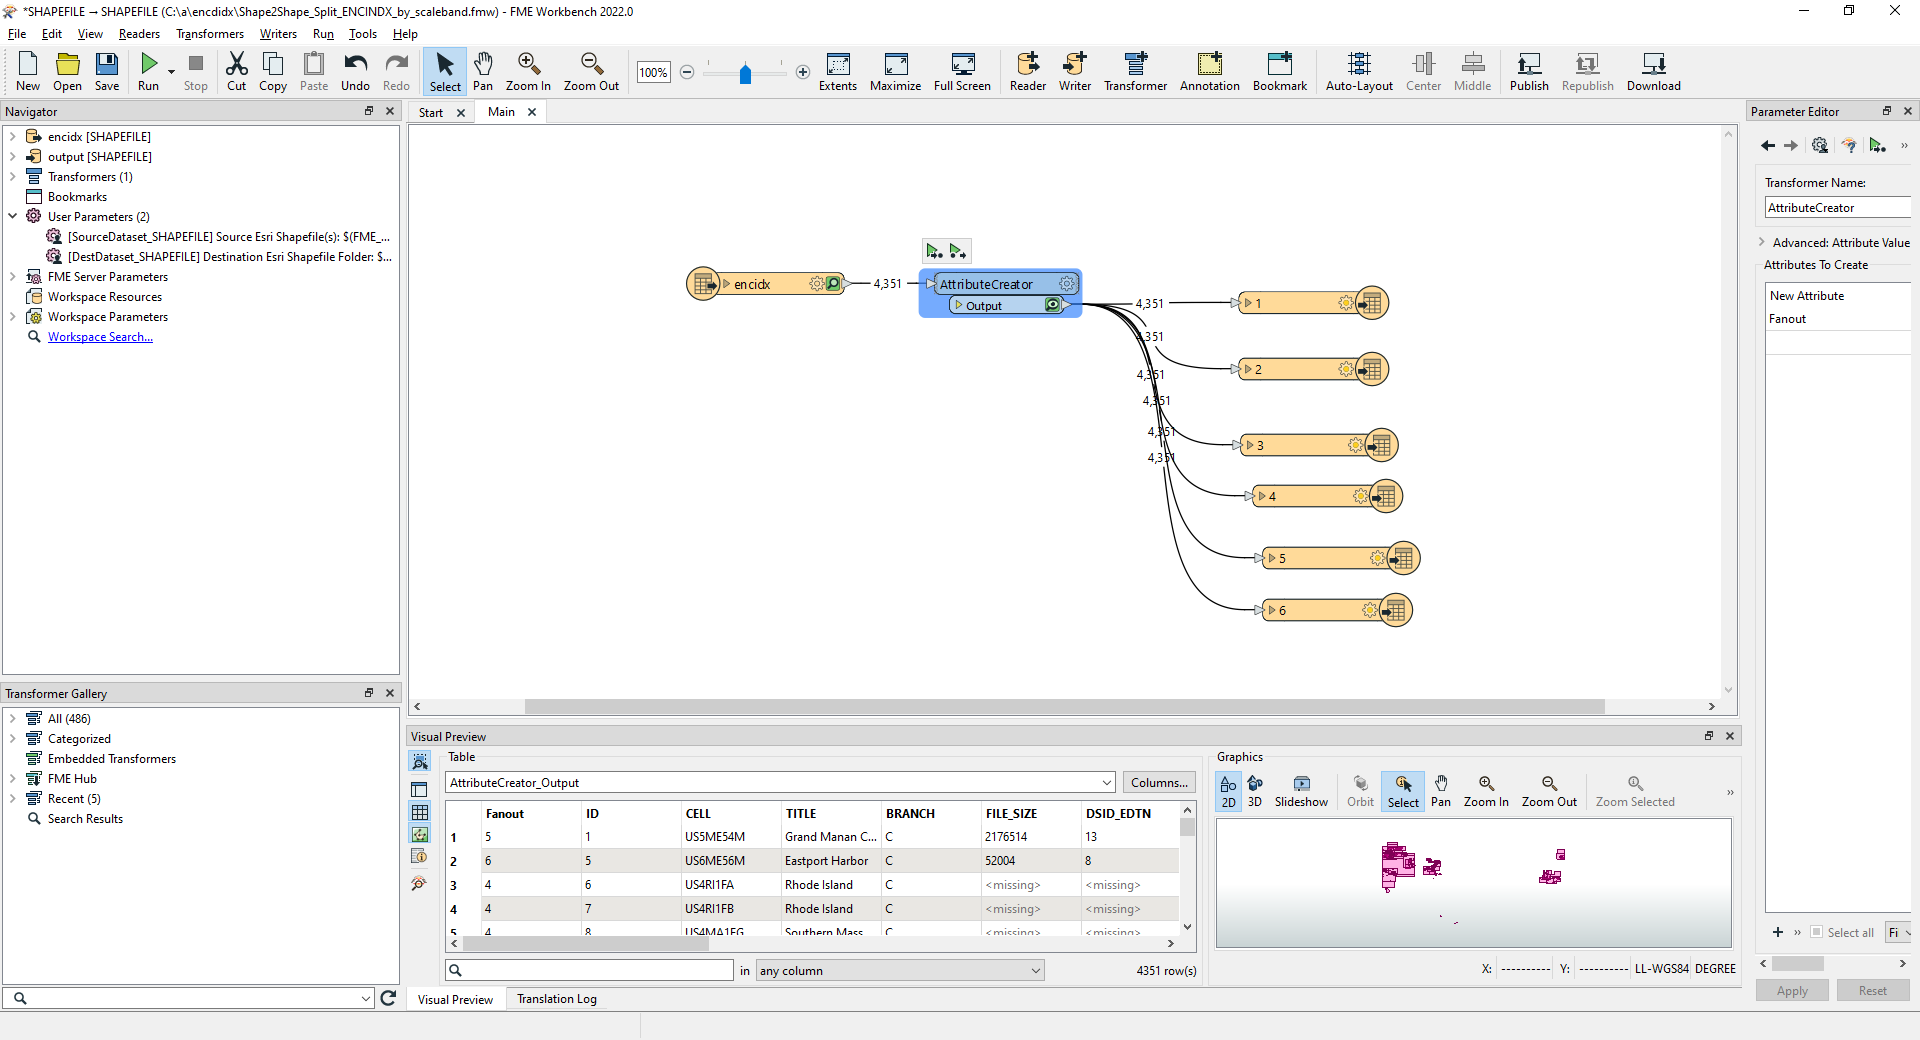Click the Zoom In magnifier in main toolbar

pyautogui.click(x=528, y=71)
